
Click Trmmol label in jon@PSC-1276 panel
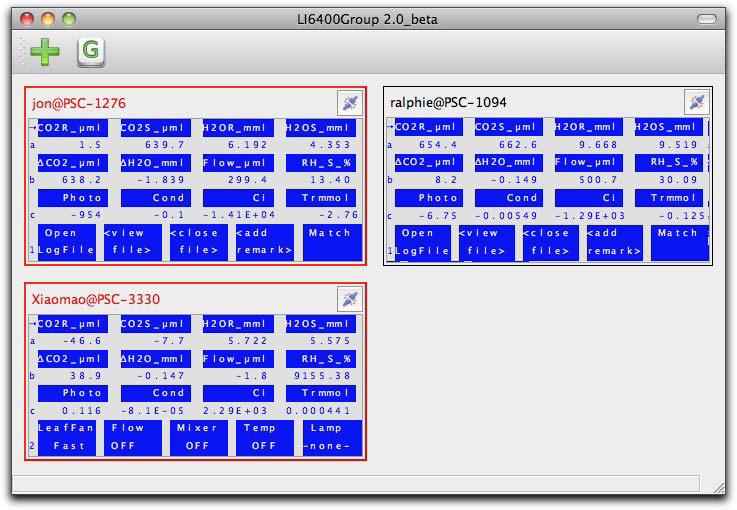pyautogui.click(x=321, y=198)
